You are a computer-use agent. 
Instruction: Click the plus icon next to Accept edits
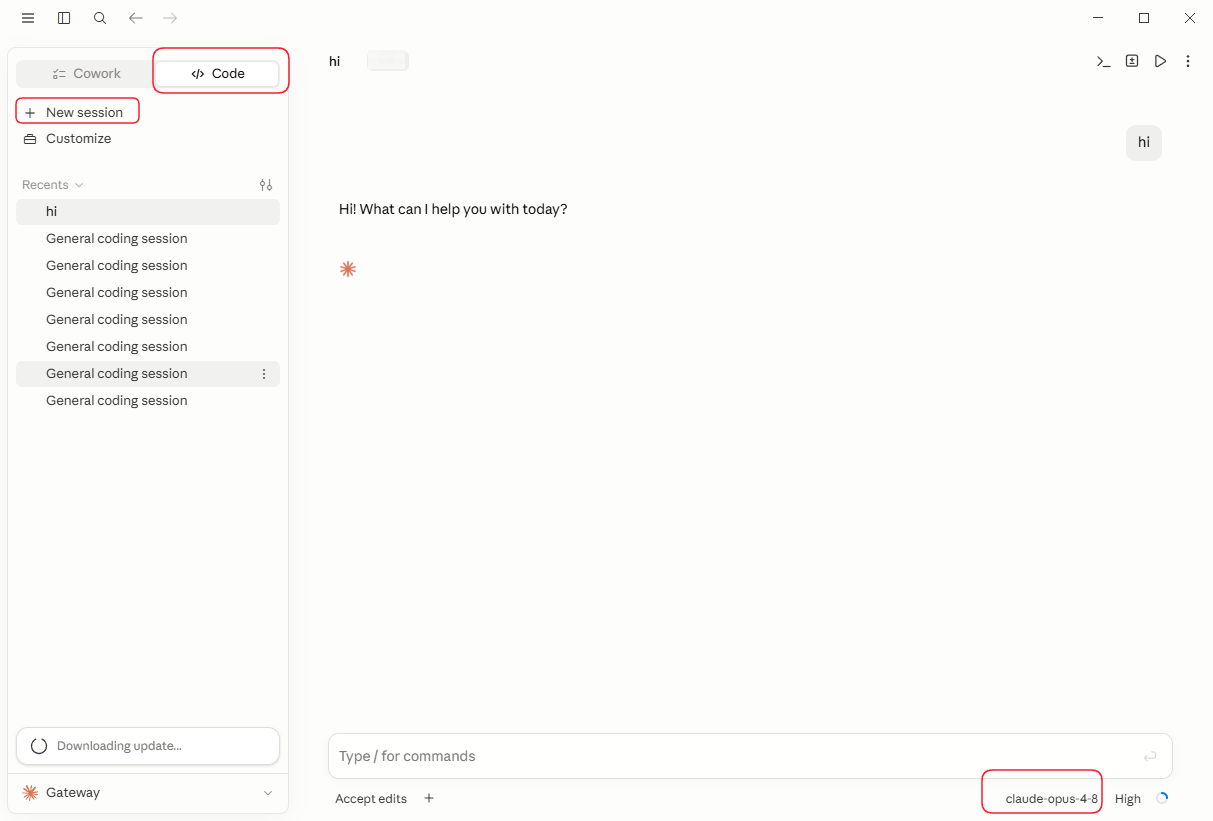[429, 798]
